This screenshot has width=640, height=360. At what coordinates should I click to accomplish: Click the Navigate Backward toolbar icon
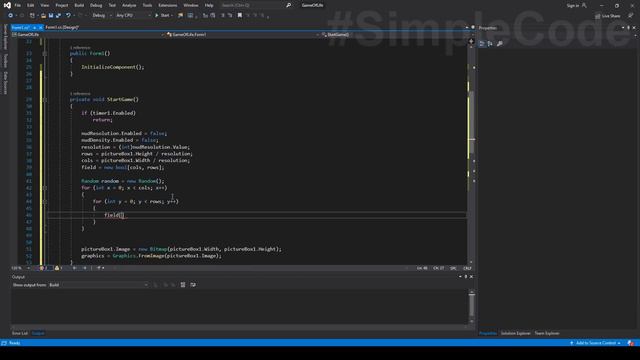(x=10, y=16)
